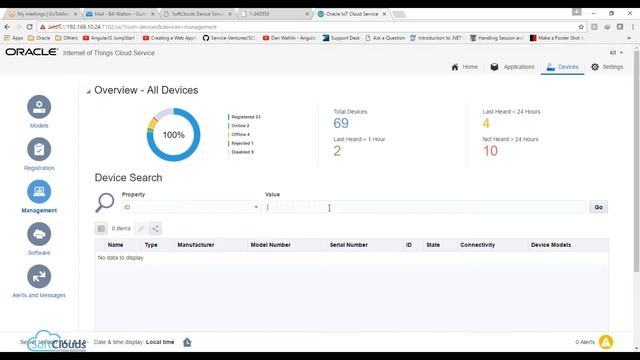The height and width of the screenshot is (360, 640).
Task: Click the Model Number column header
Action: tap(271, 245)
